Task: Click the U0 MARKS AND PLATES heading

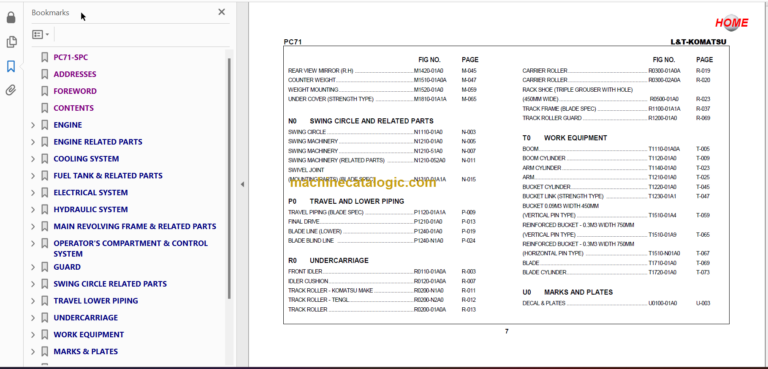Action: 568,293
